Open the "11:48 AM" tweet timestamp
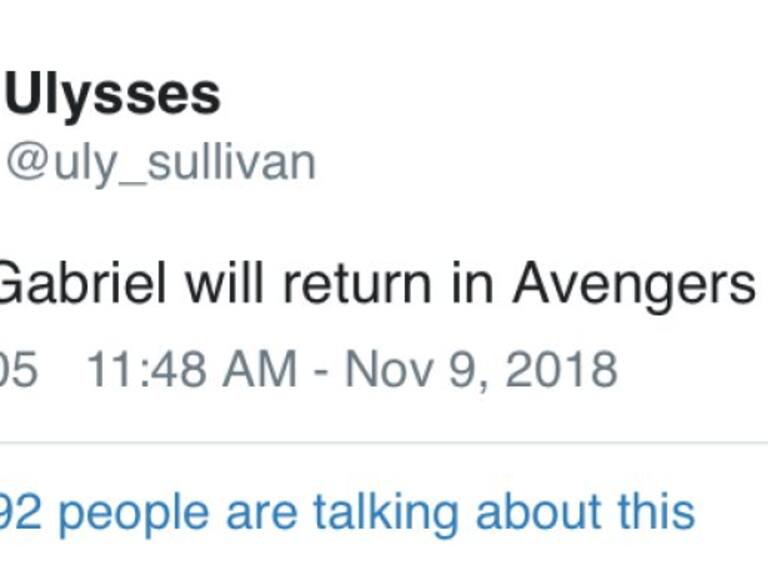 coord(191,370)
